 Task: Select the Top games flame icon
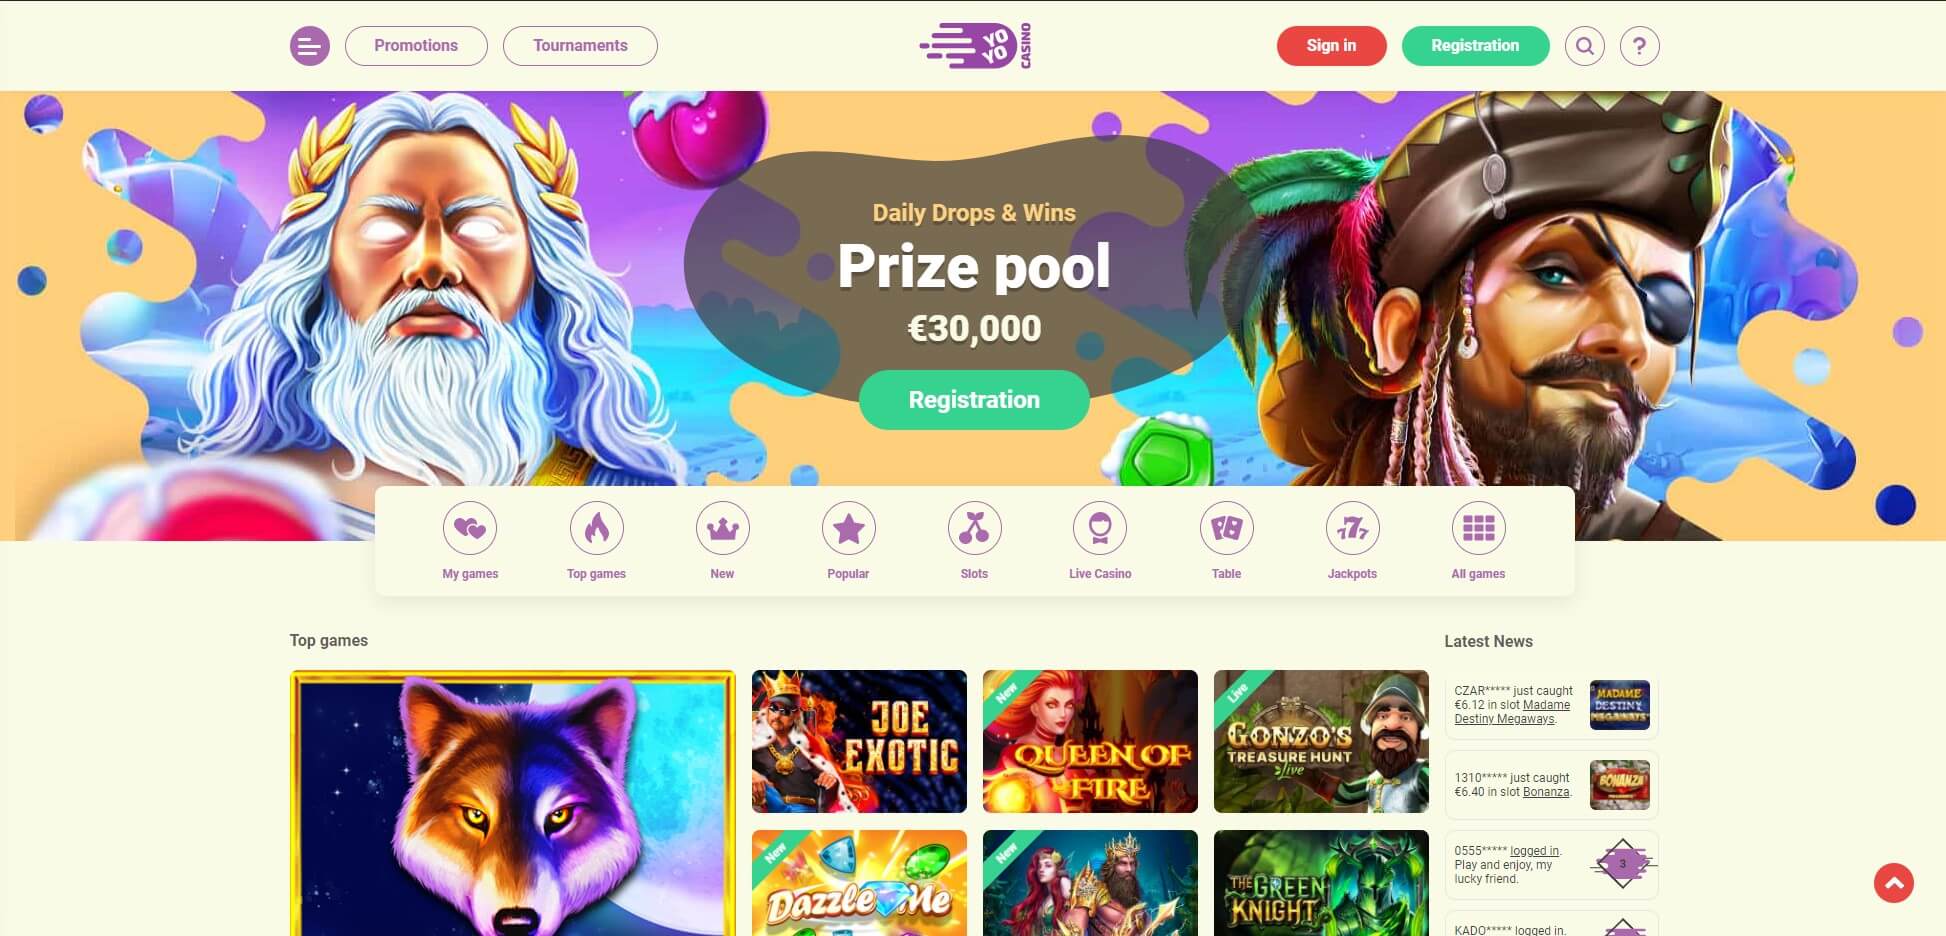tap(597, 528)
